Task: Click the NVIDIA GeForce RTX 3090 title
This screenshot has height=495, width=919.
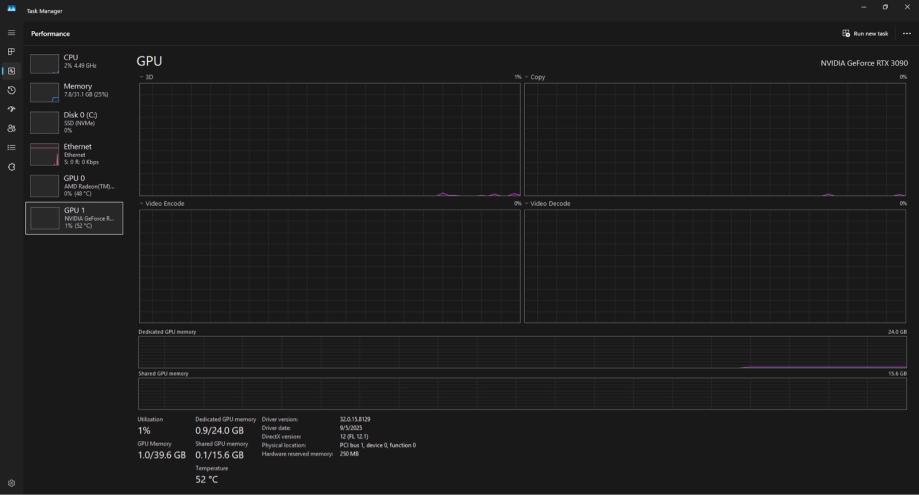Action: click(864, 63)
